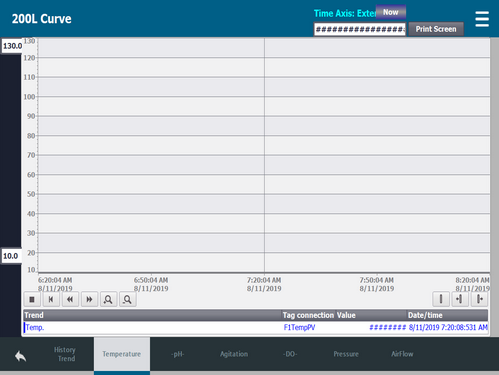The height and width of the screenshot is (375, 499).
Task: Open the Agitation tab
Action: click(x=234, y=354)
